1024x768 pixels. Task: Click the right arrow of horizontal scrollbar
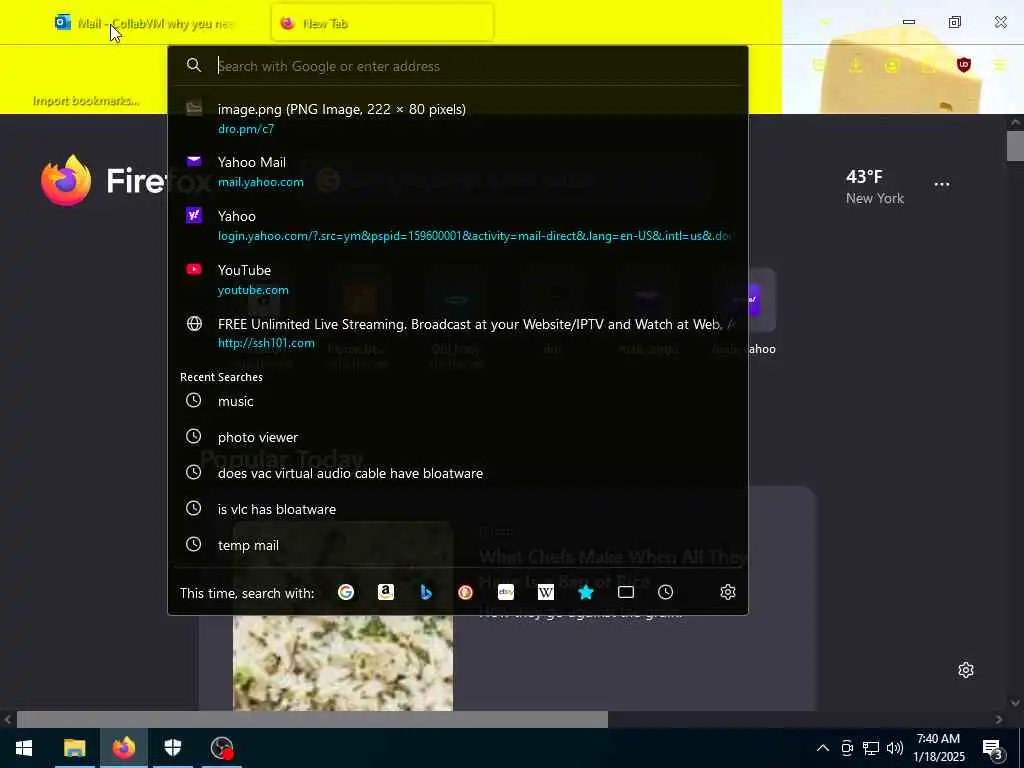tap(999, 720)
